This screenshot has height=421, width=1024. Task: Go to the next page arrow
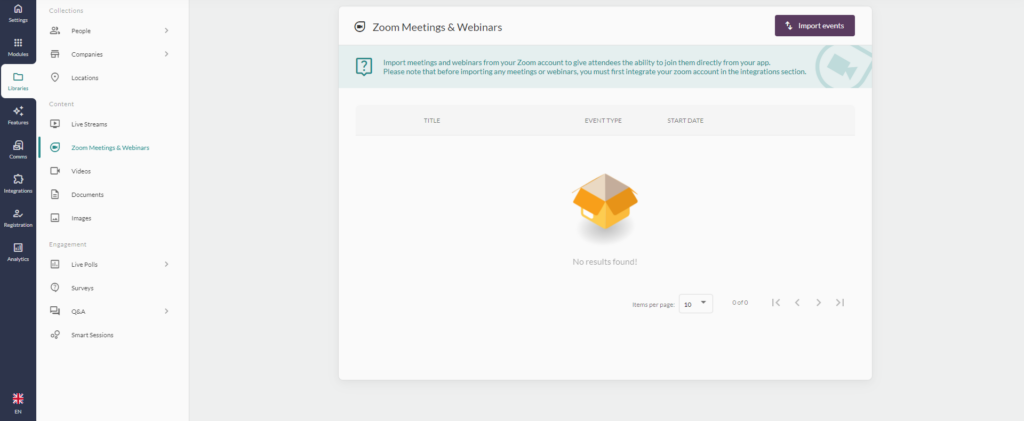point(818,302)
